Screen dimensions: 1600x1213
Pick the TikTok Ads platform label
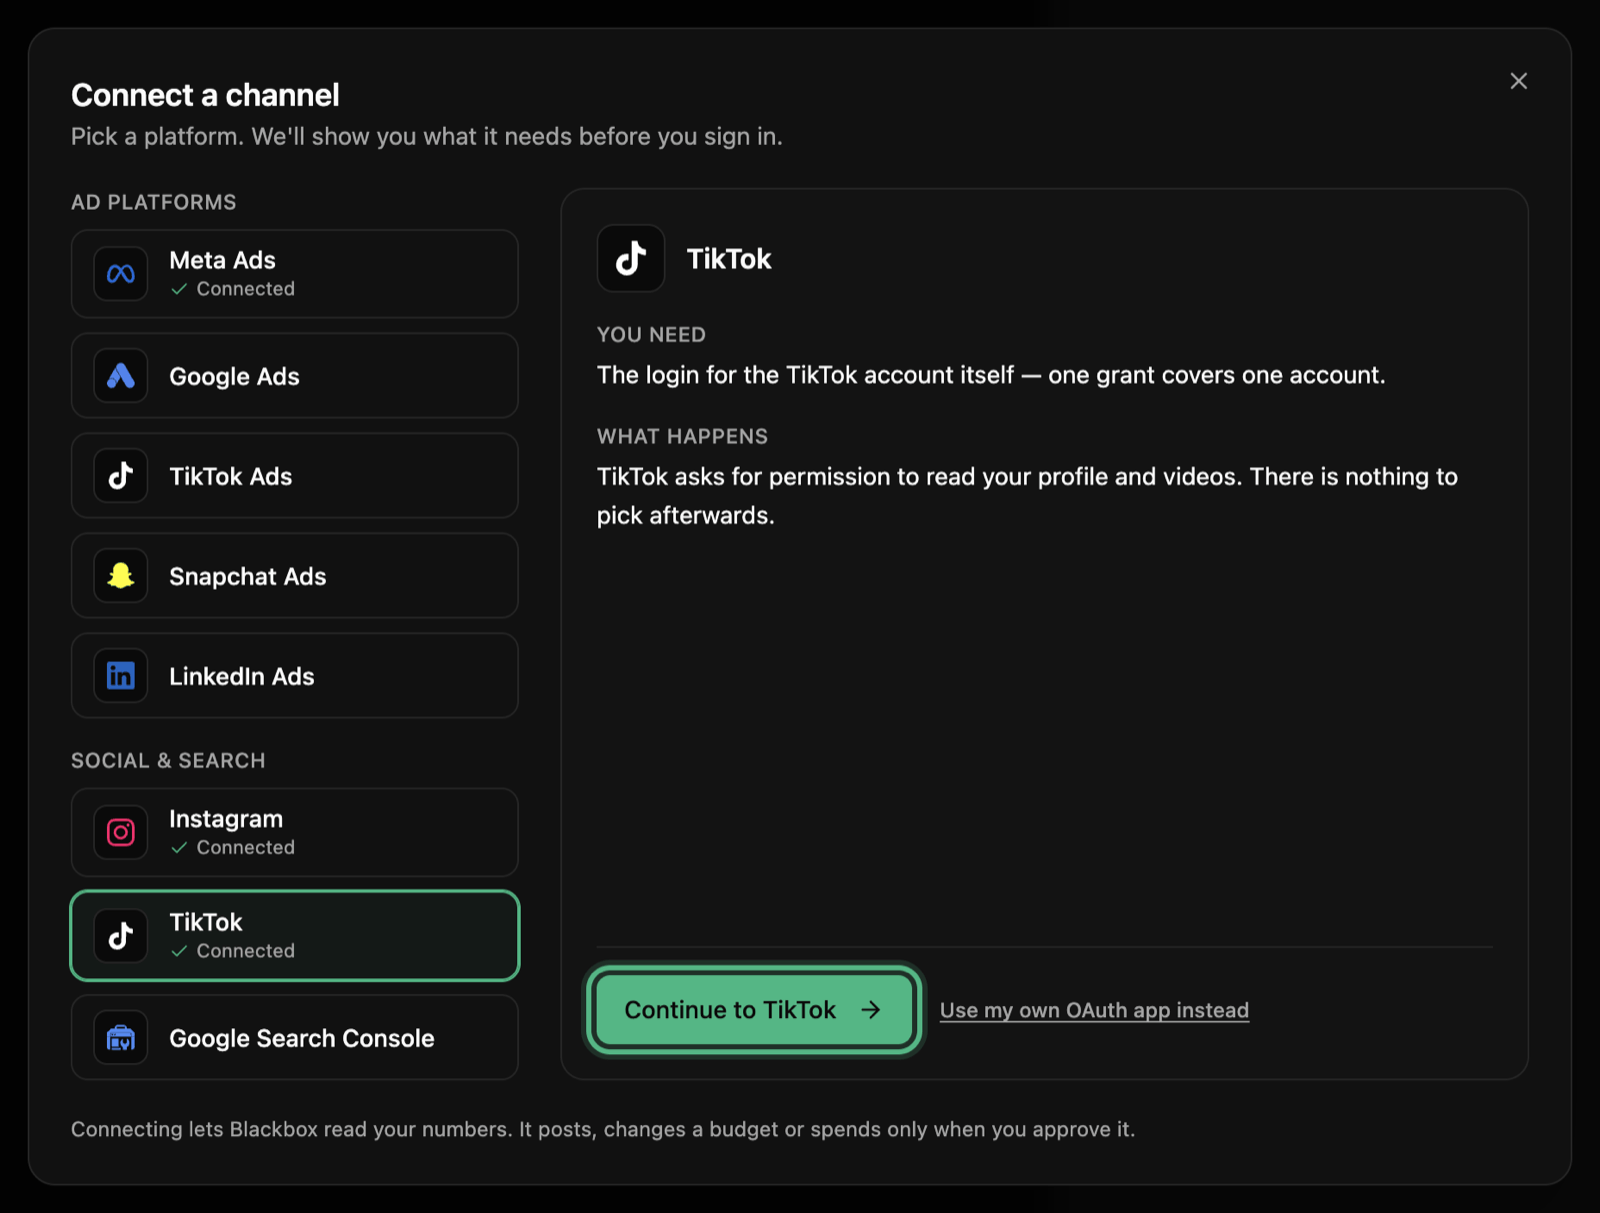click(231, 476)
